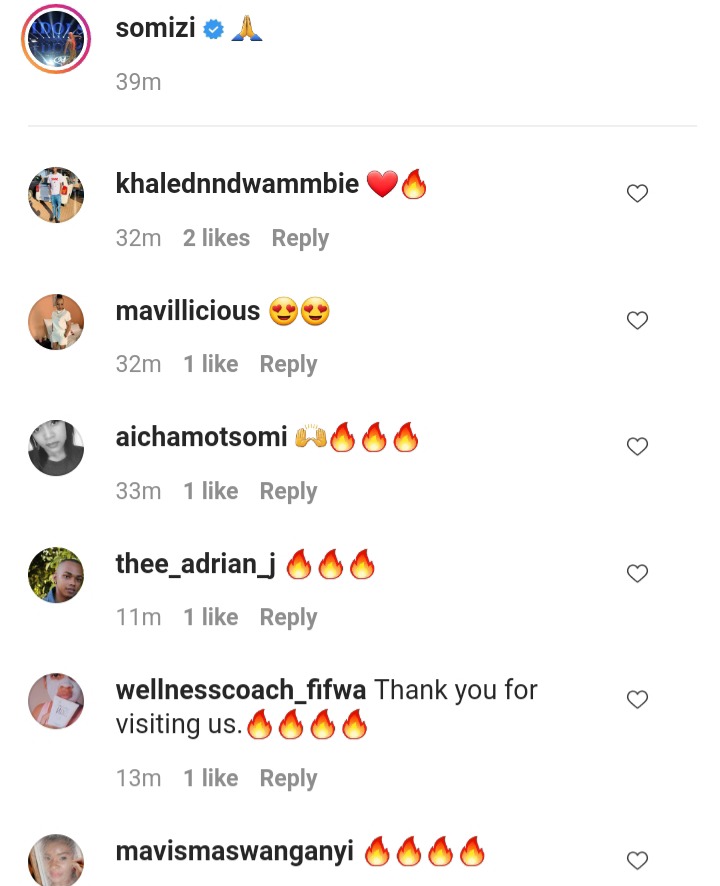Like mavismaswanganyi's comment with heart icon
Viewport: 720px width, 886px height.
pyautogui.click(x=637, y=861)
